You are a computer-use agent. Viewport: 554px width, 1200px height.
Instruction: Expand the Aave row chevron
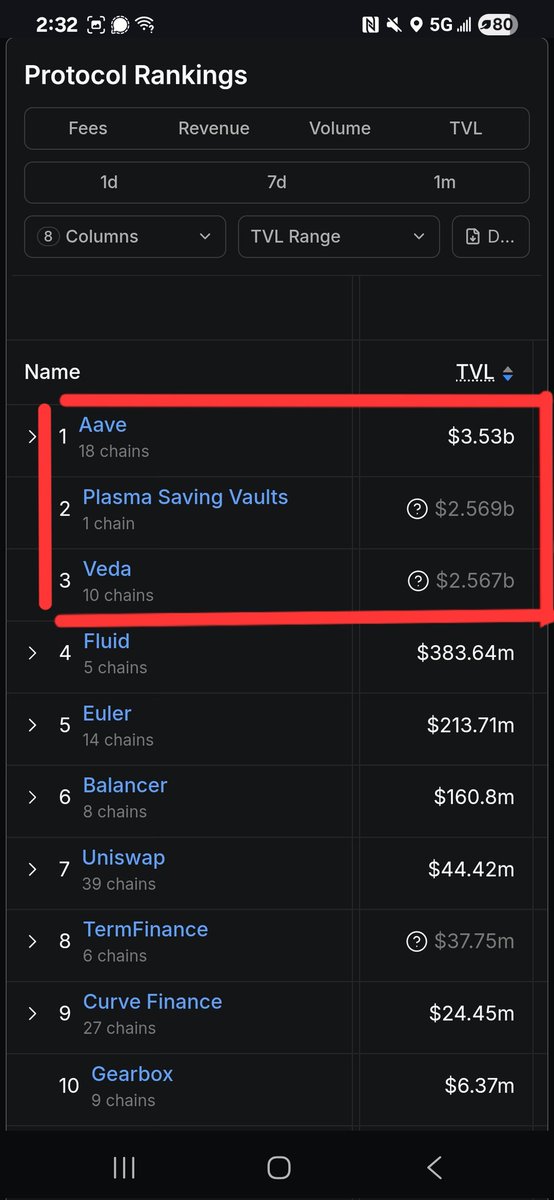click(x=32, y=437)
